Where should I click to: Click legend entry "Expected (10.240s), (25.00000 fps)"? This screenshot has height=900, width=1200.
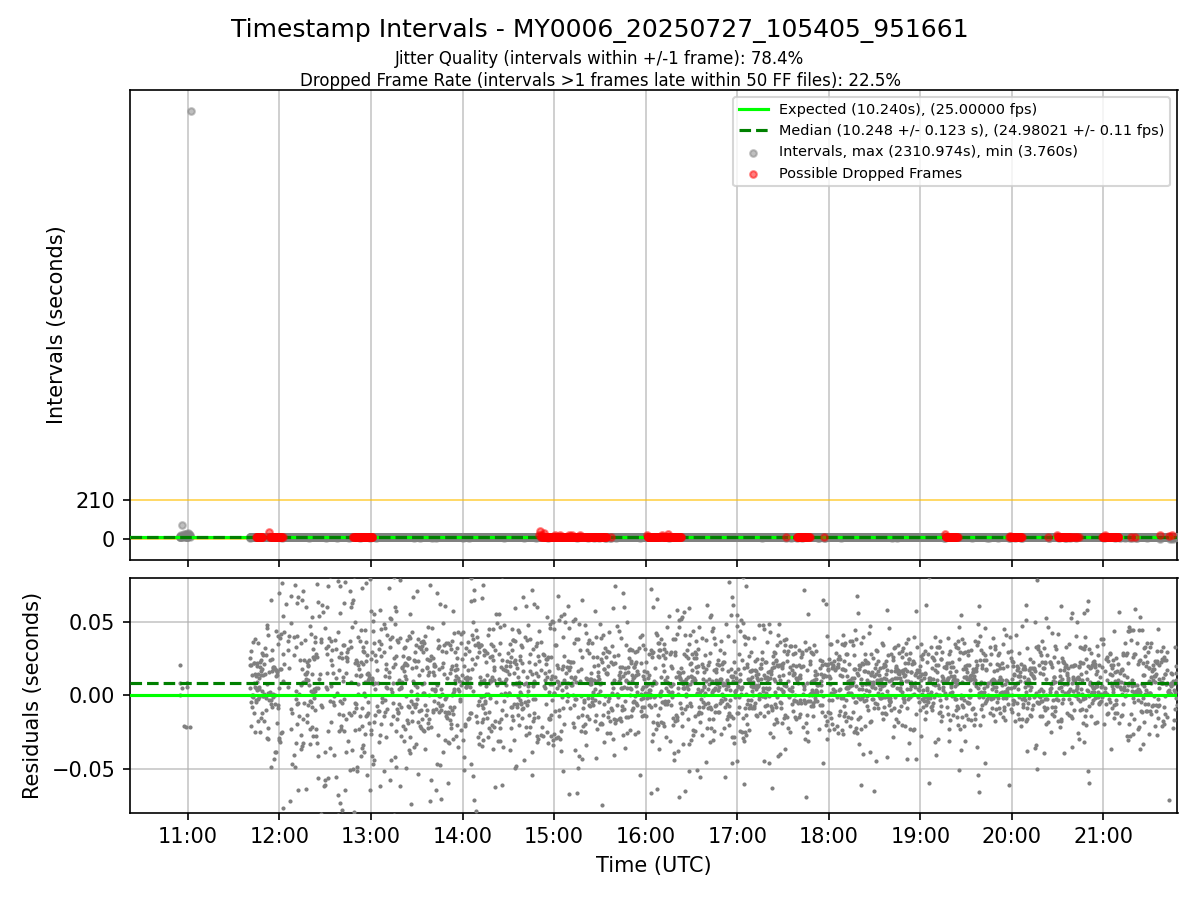coord(907,109)
